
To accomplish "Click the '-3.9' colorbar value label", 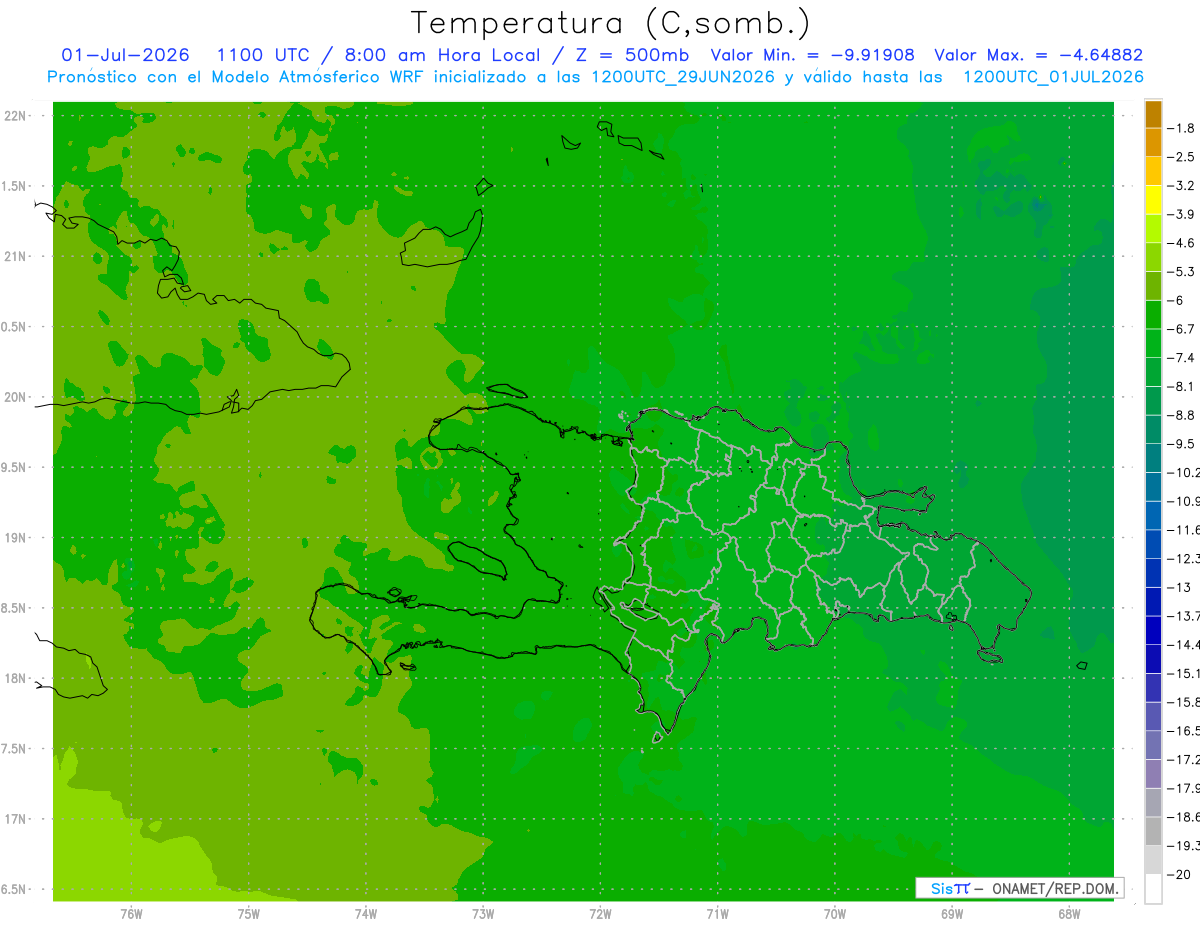I will coord(1181,214).
